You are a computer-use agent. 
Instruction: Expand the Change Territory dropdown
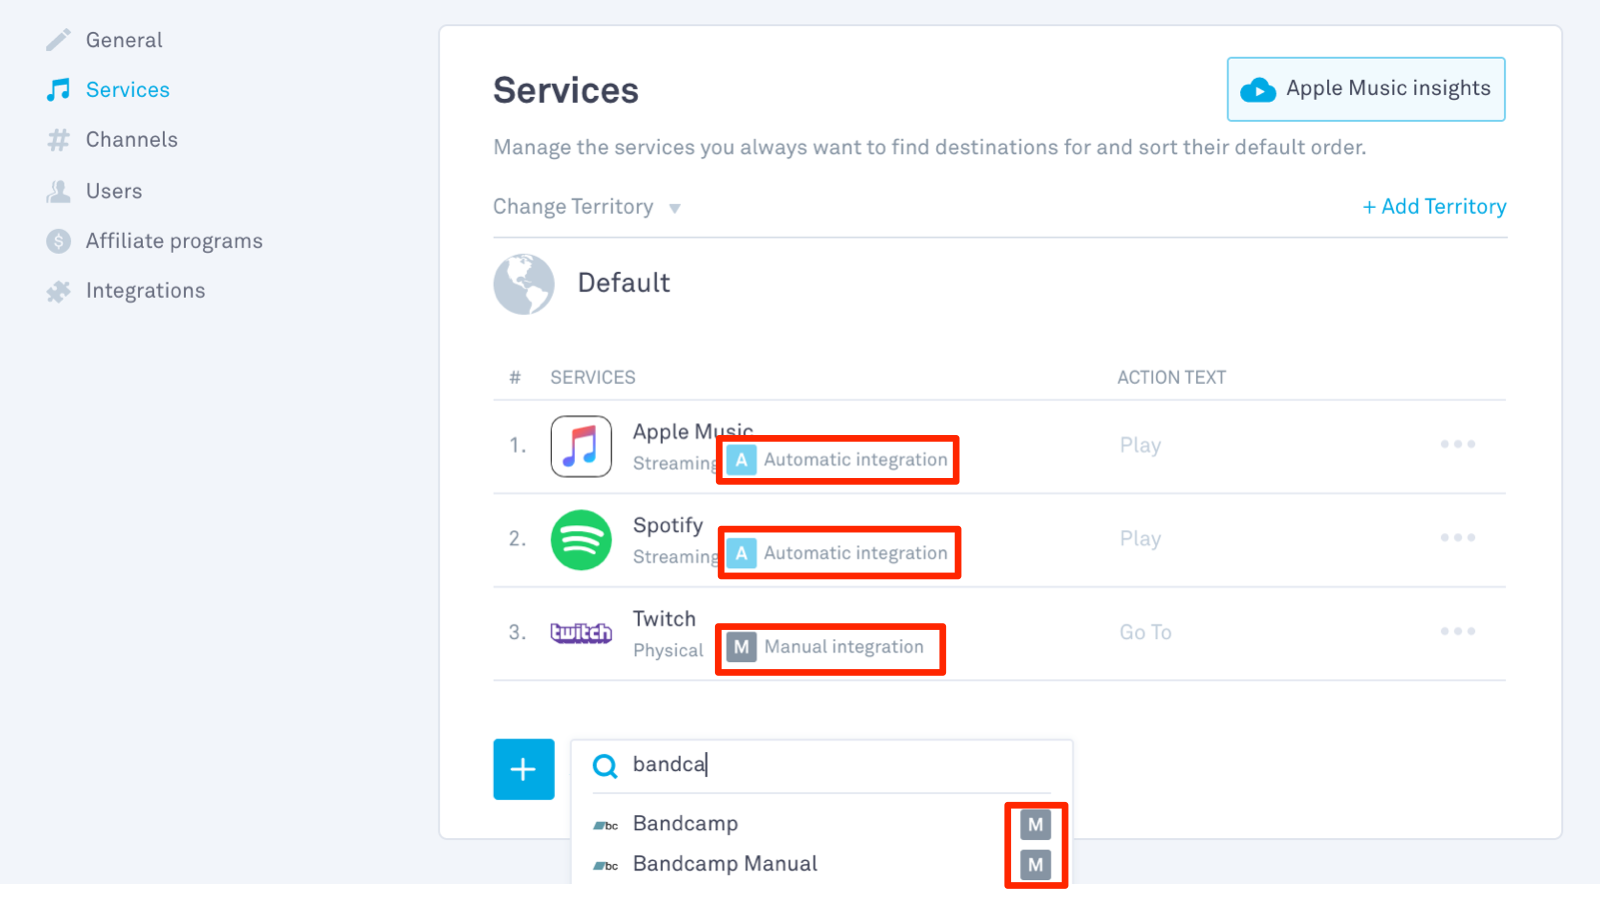pyautogui.click(x=587, y=207)
